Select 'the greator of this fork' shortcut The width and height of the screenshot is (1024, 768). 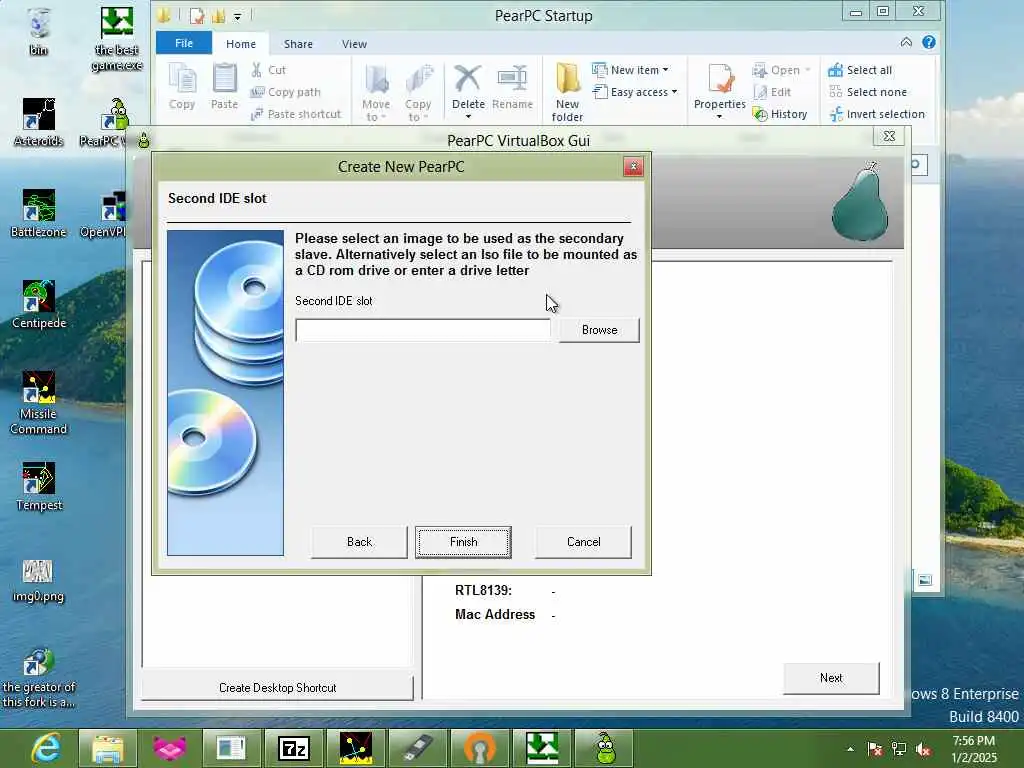[x=39, y=679]
